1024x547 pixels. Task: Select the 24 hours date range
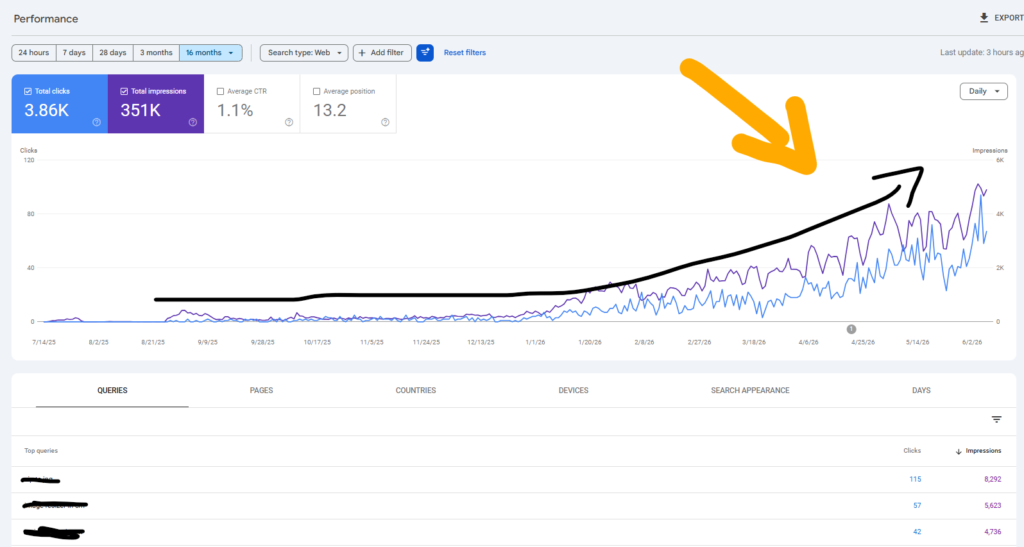tap(34, 53)
